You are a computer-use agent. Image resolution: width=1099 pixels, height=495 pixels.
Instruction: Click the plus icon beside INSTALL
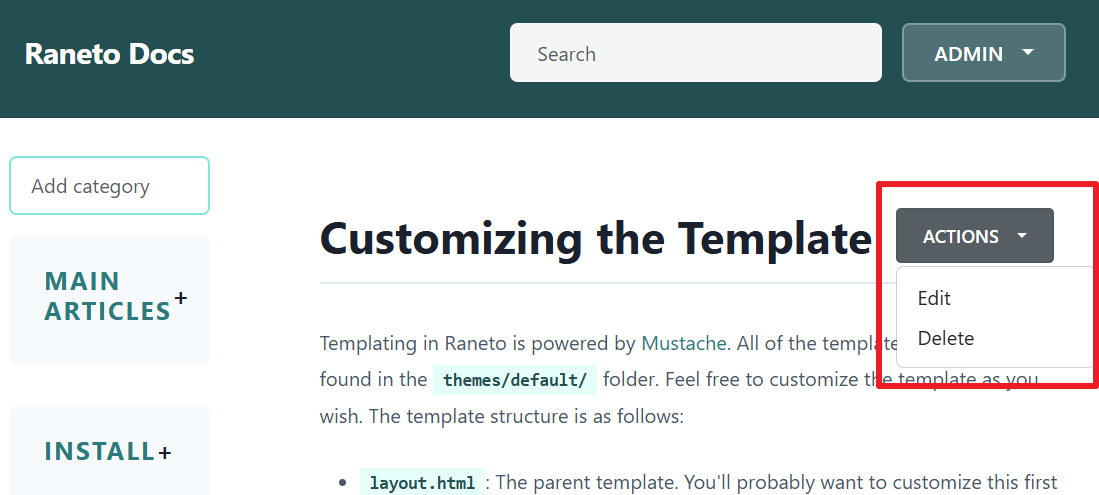(165, 453)
